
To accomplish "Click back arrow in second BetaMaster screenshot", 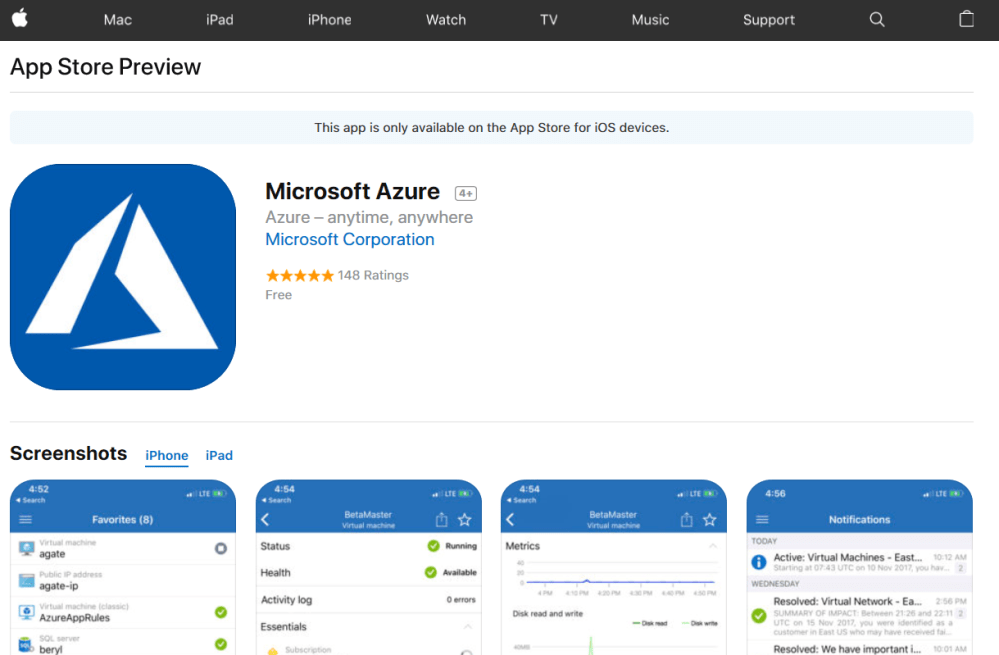I will [x=510, y=520].
